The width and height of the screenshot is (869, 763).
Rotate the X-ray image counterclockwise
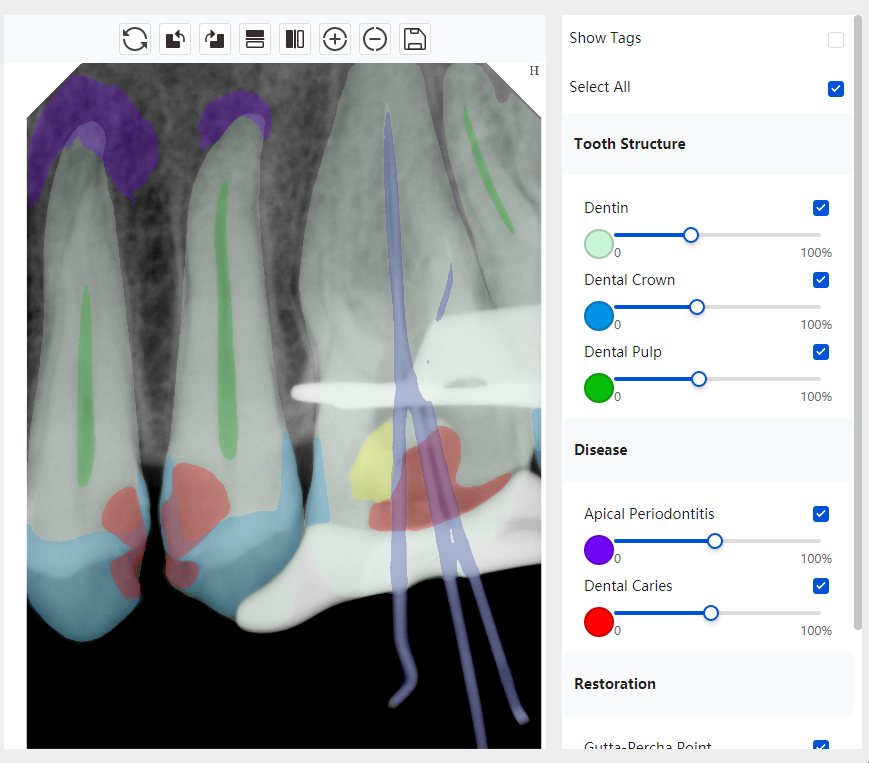tap(175, 39)
